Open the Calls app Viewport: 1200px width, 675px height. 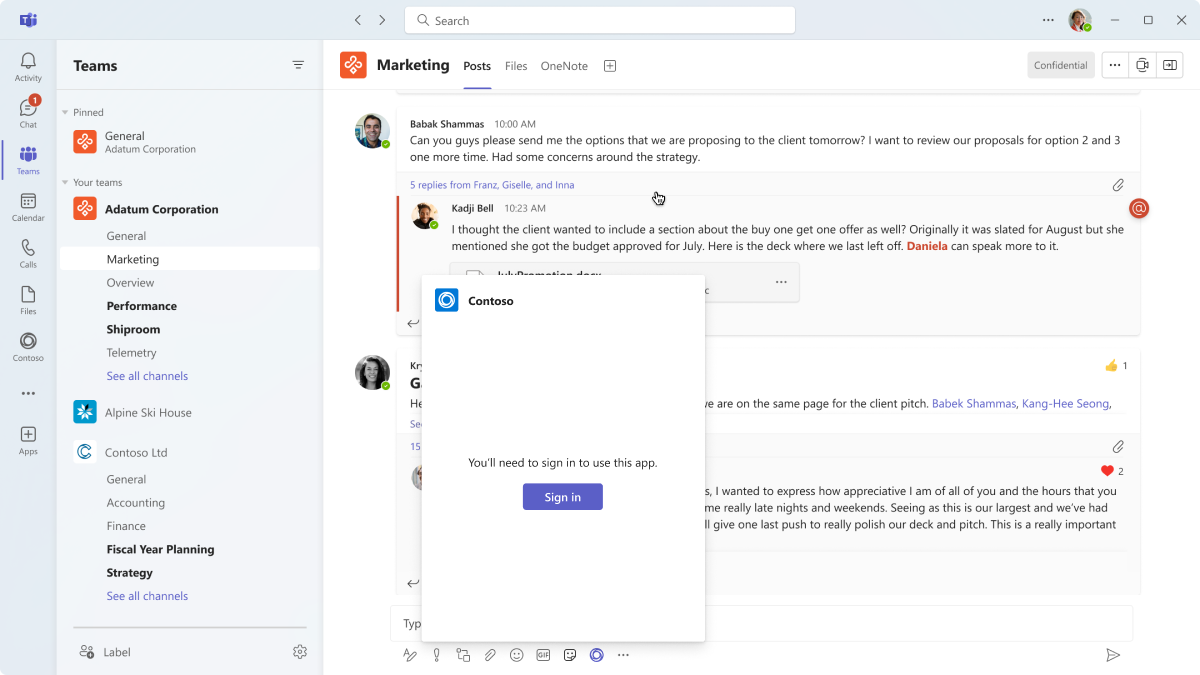(x=28, y=253)
